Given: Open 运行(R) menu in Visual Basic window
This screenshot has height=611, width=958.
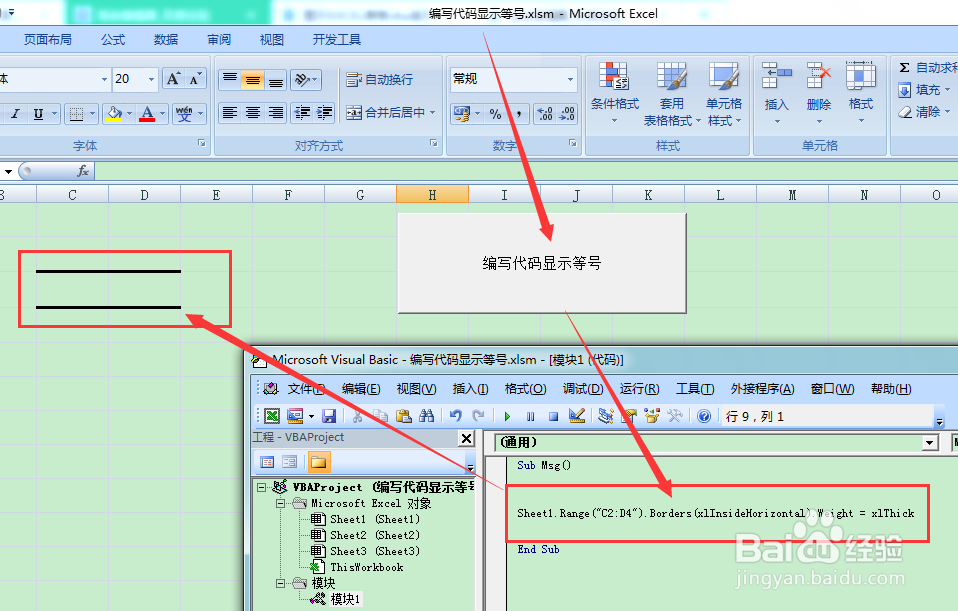Looking at the screenshot, I should (x=639, y=389).
